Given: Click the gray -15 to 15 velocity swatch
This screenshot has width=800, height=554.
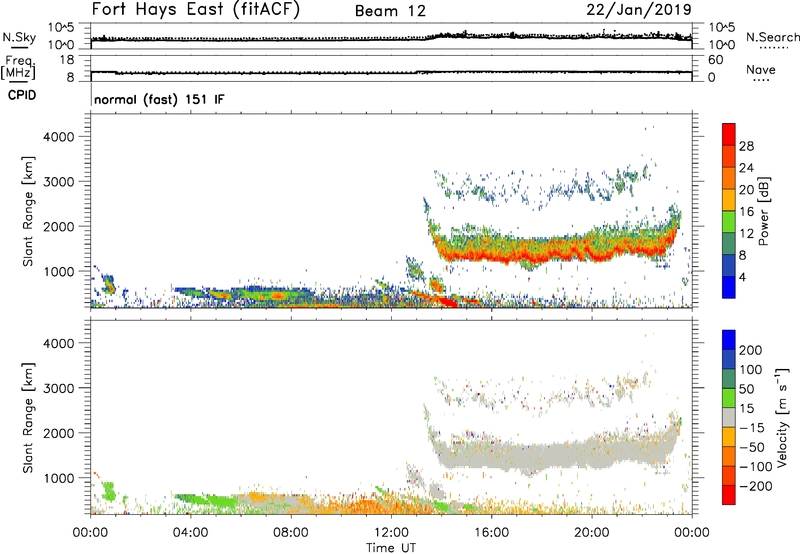Looking at the screenshot, I should click(729, 418).
